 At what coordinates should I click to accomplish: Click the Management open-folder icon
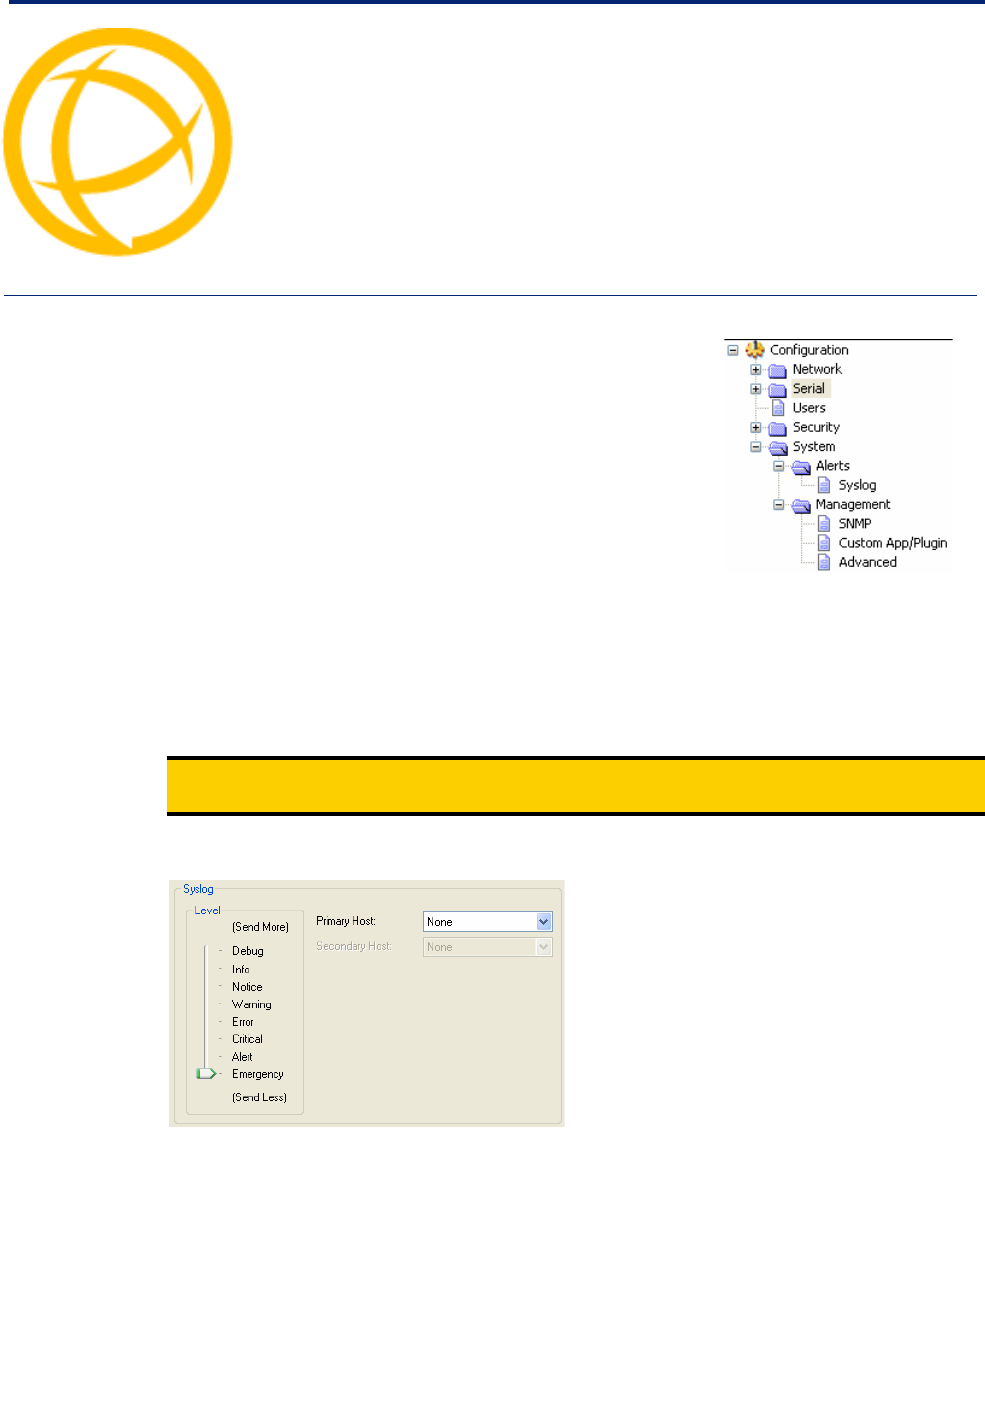801,505
